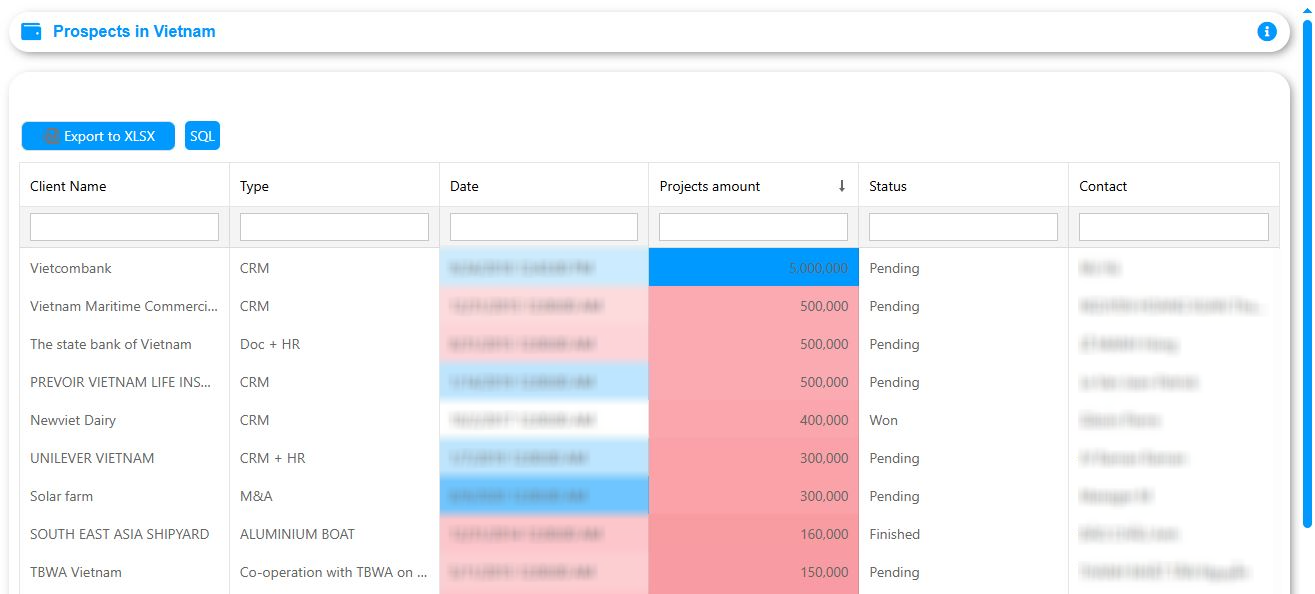Click the ALUMINIUM BOAT type cell
This screenshot has height=594, width=1315.
[335, 534]
